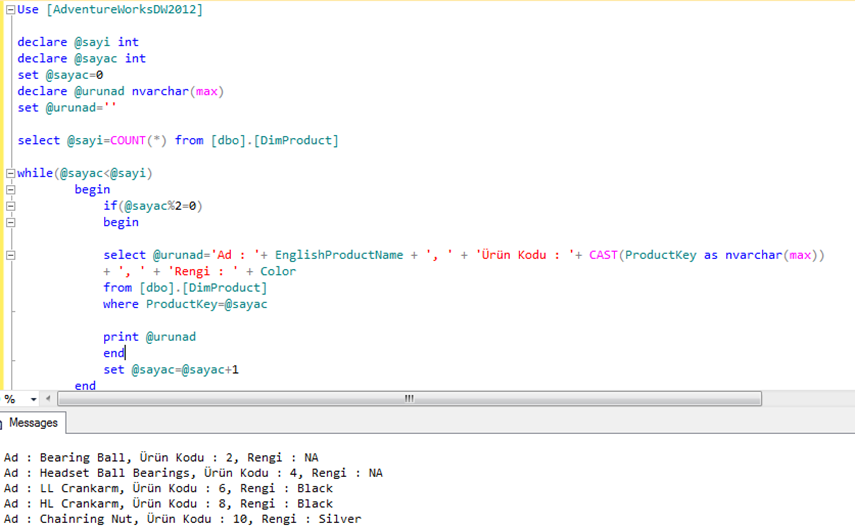The height and width of the screenshot is (528, 855).
Task: Collapse the inner begin block under if
Action: (x=10, y=223)
